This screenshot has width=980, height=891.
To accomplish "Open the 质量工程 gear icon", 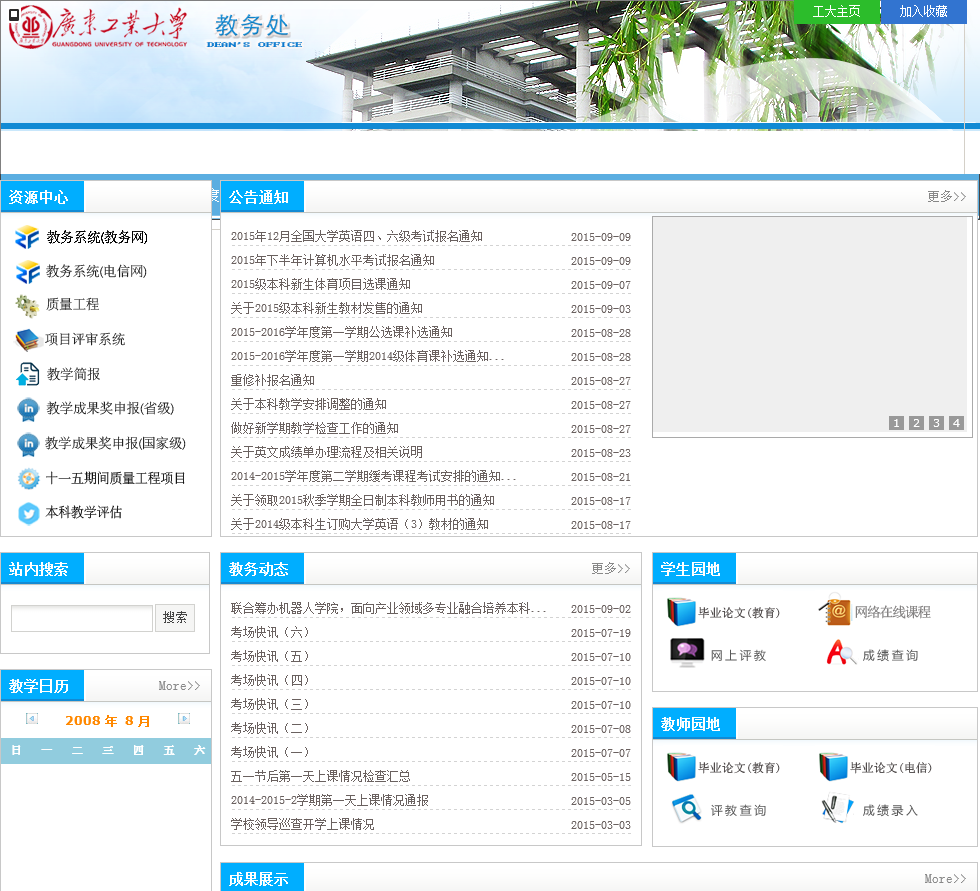I will pyautogui.click(x=27, y=305).
